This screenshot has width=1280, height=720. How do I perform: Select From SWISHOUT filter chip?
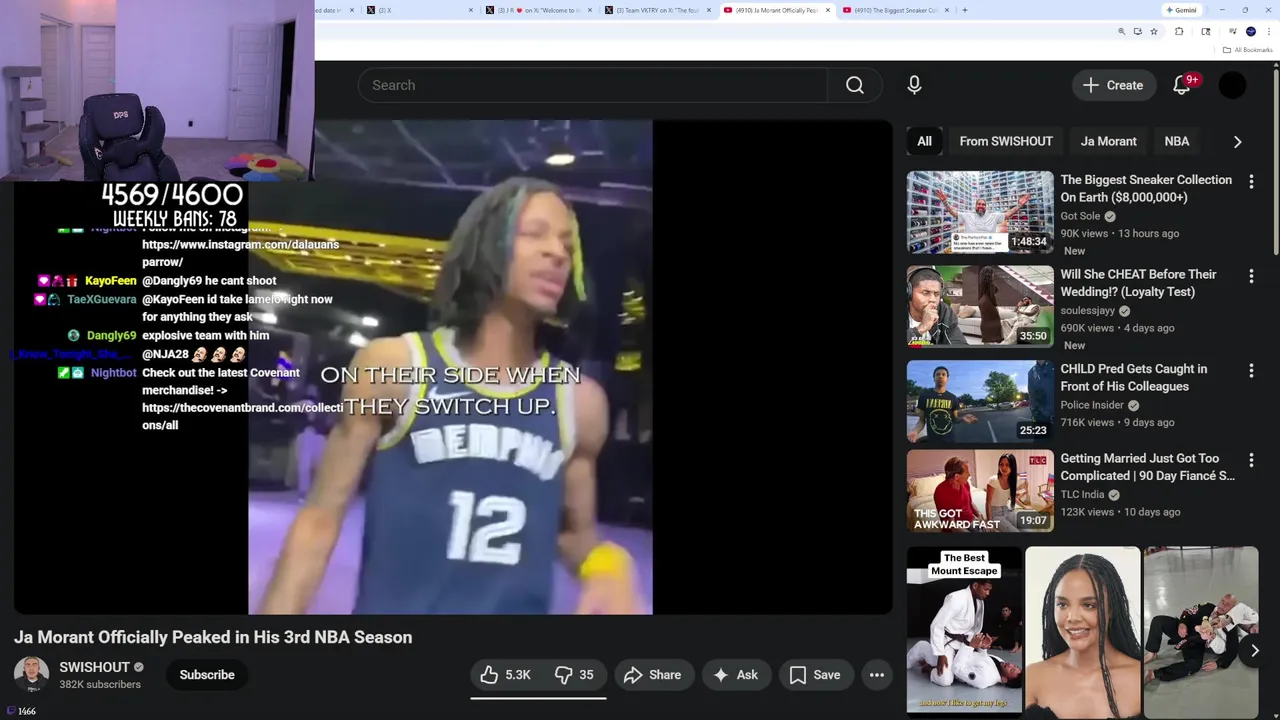(x=1006, y=142)
